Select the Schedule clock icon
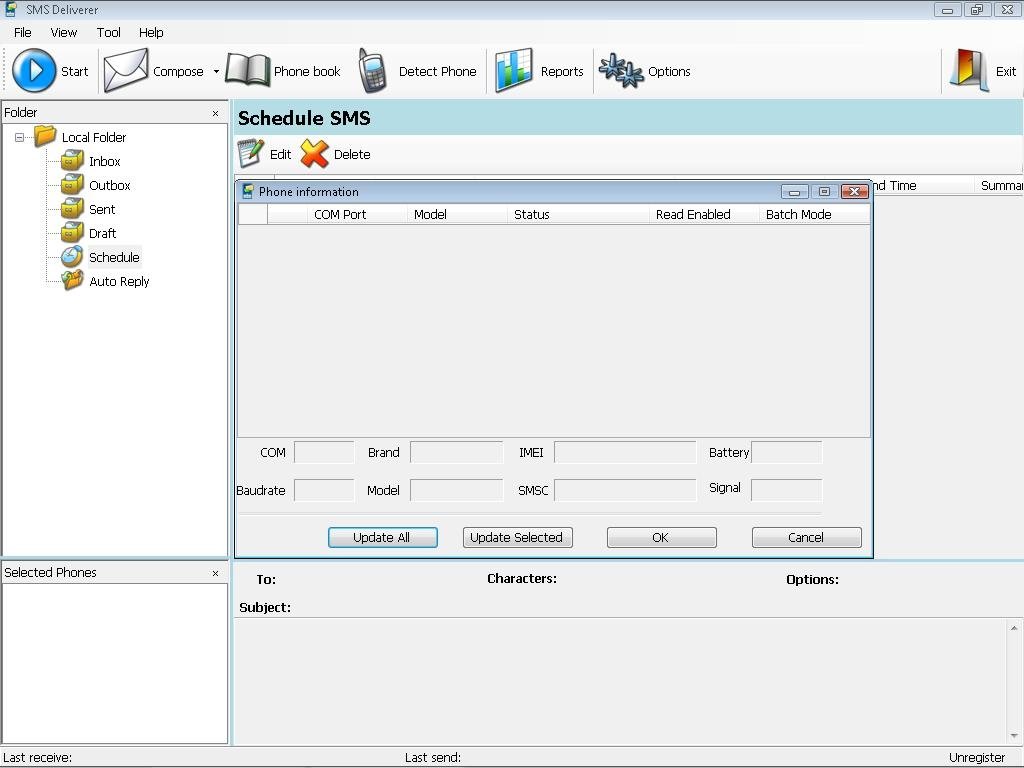Image resolution: width=1024 pixels, height=768 pixels. pos(72,257)
